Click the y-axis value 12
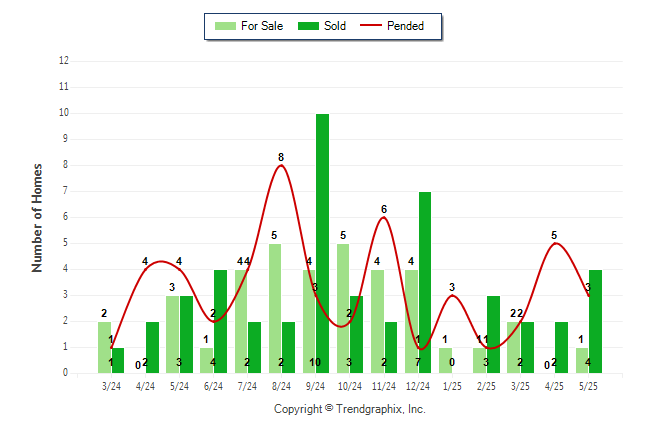Screen dimensions: 646x434 [64, 61]
